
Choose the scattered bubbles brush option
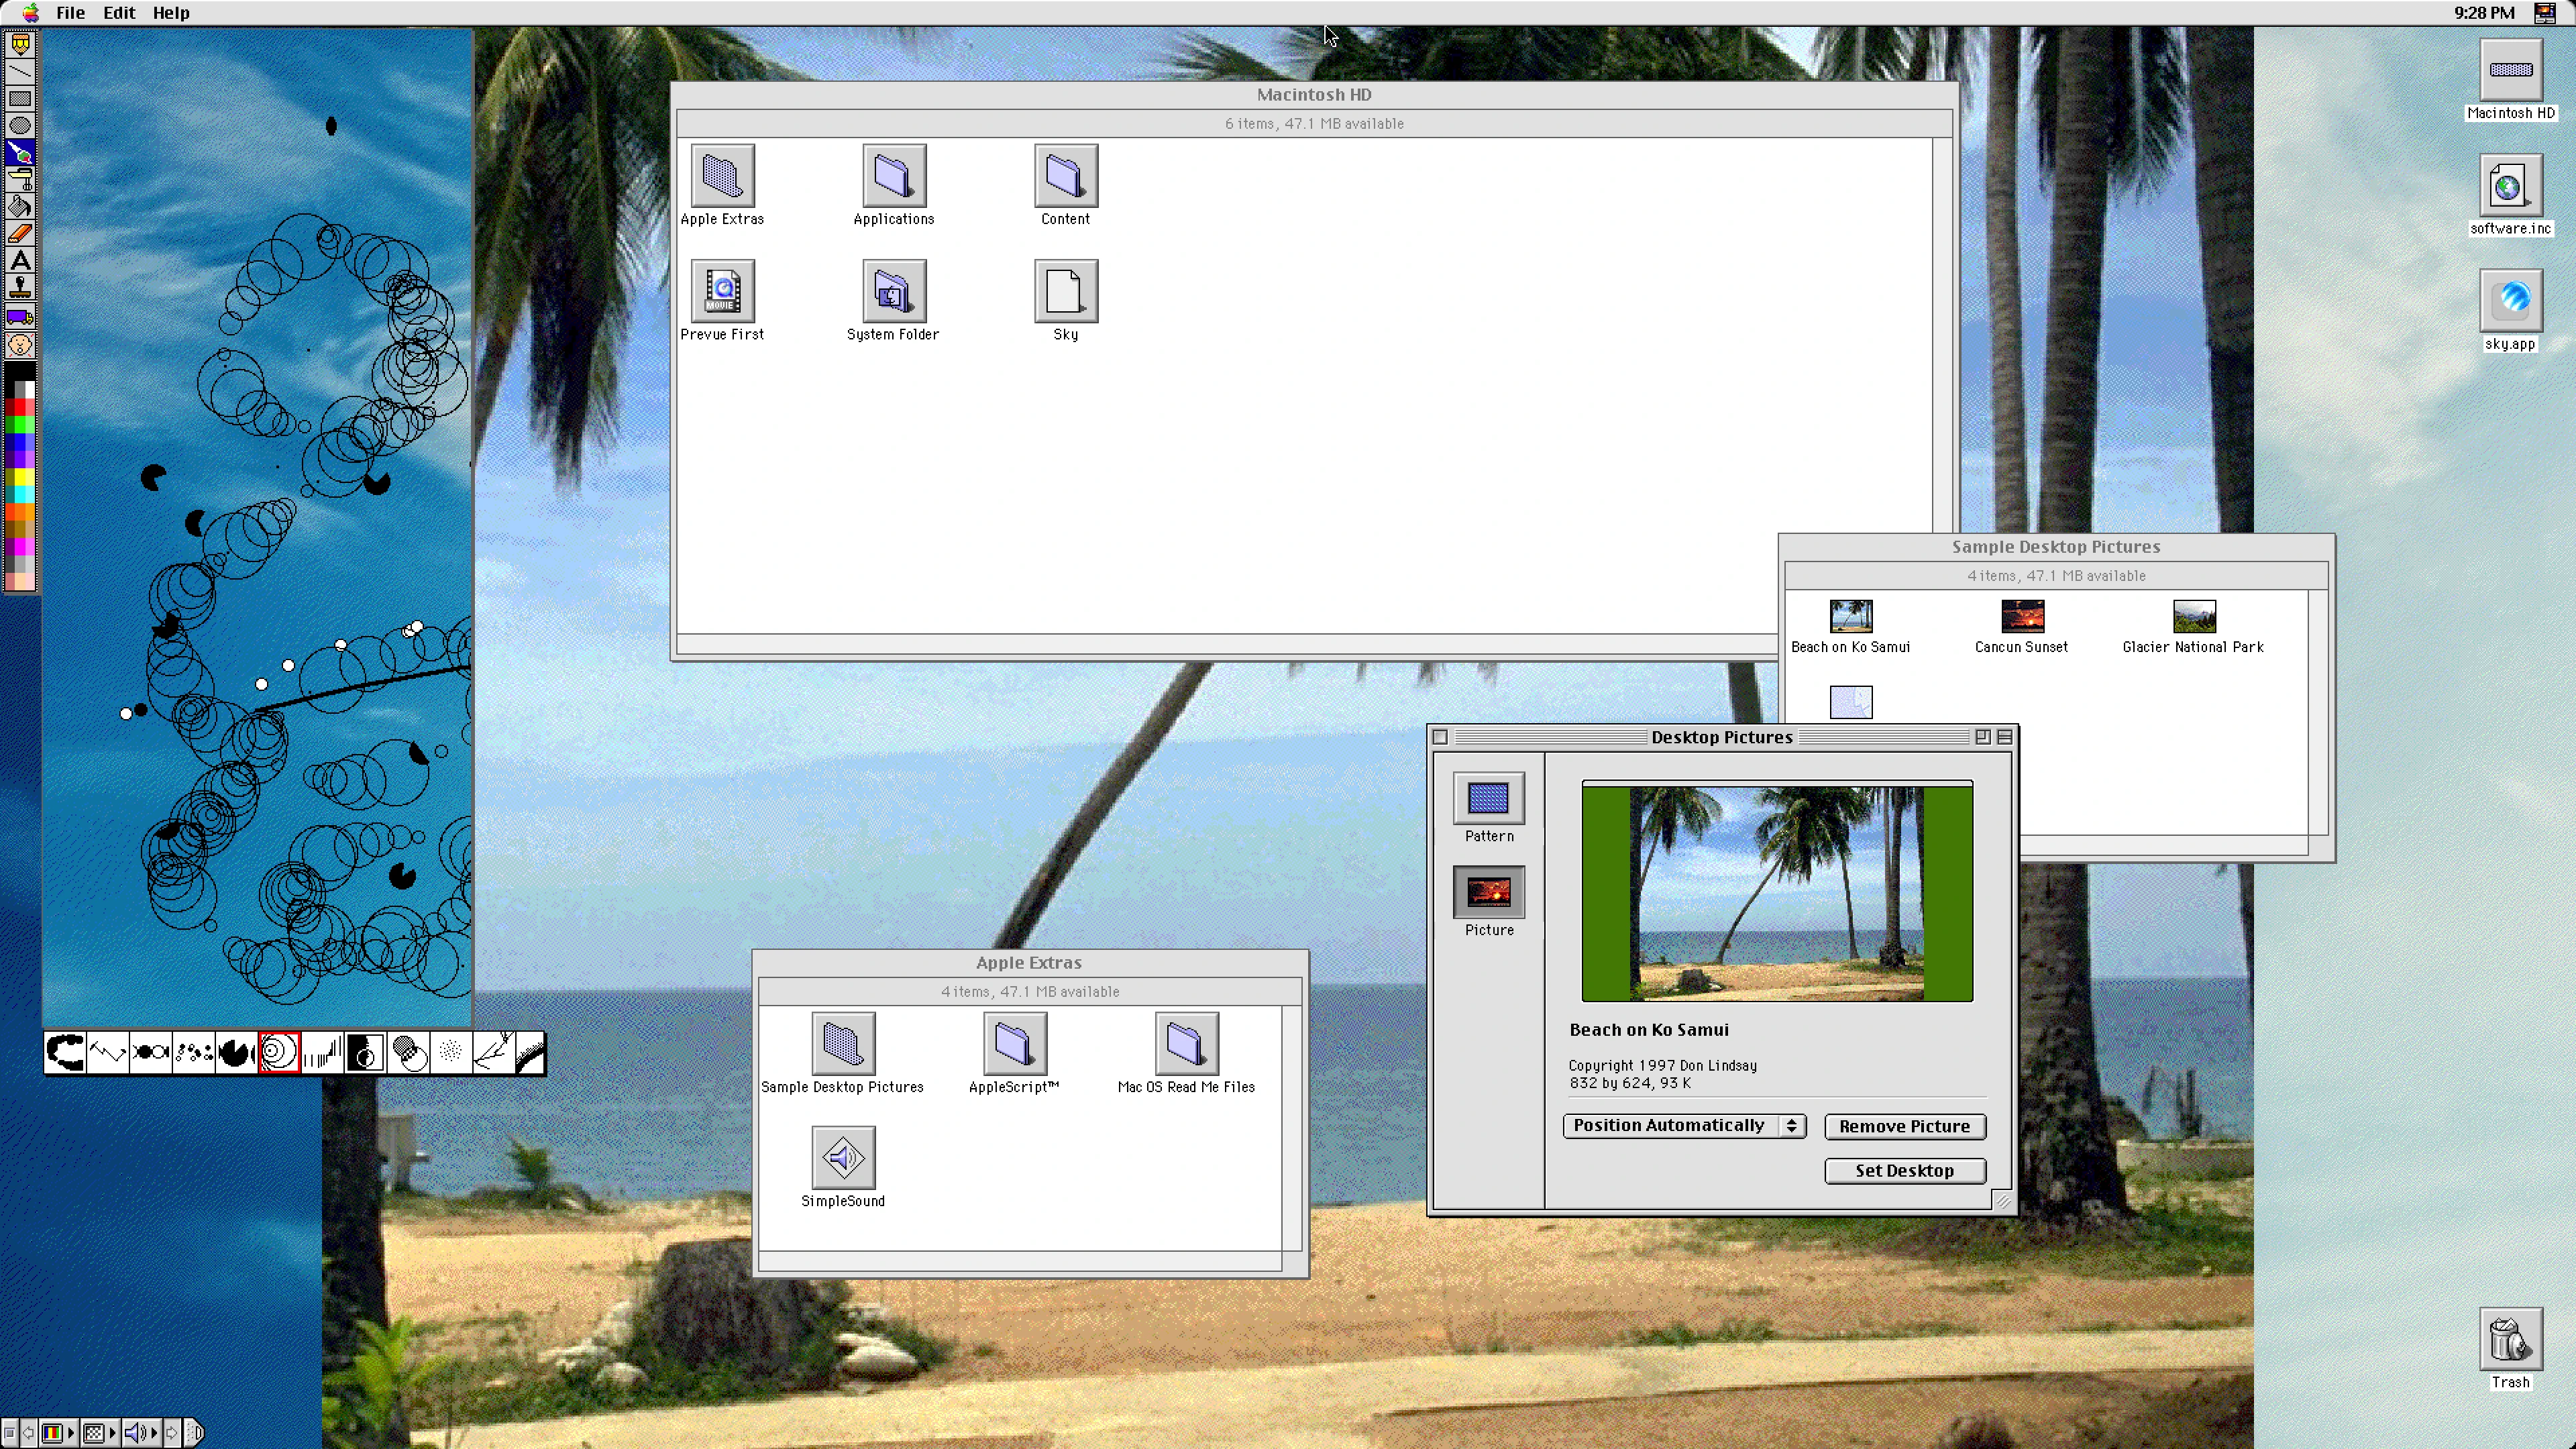pyautogui.click(x=194, y=1052)
